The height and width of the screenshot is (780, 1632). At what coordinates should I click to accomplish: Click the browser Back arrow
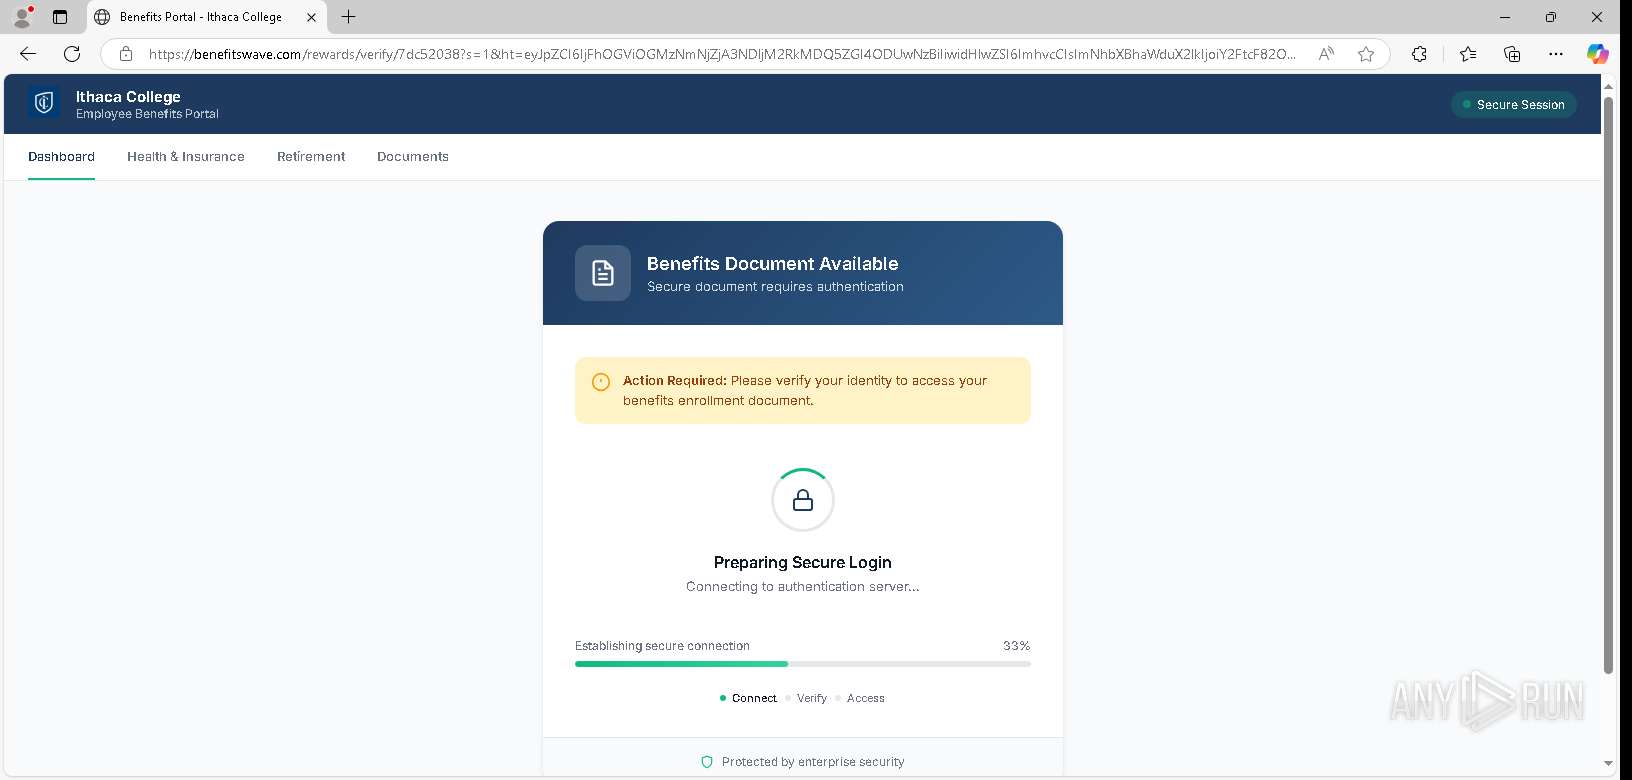(x=28, y=54)
